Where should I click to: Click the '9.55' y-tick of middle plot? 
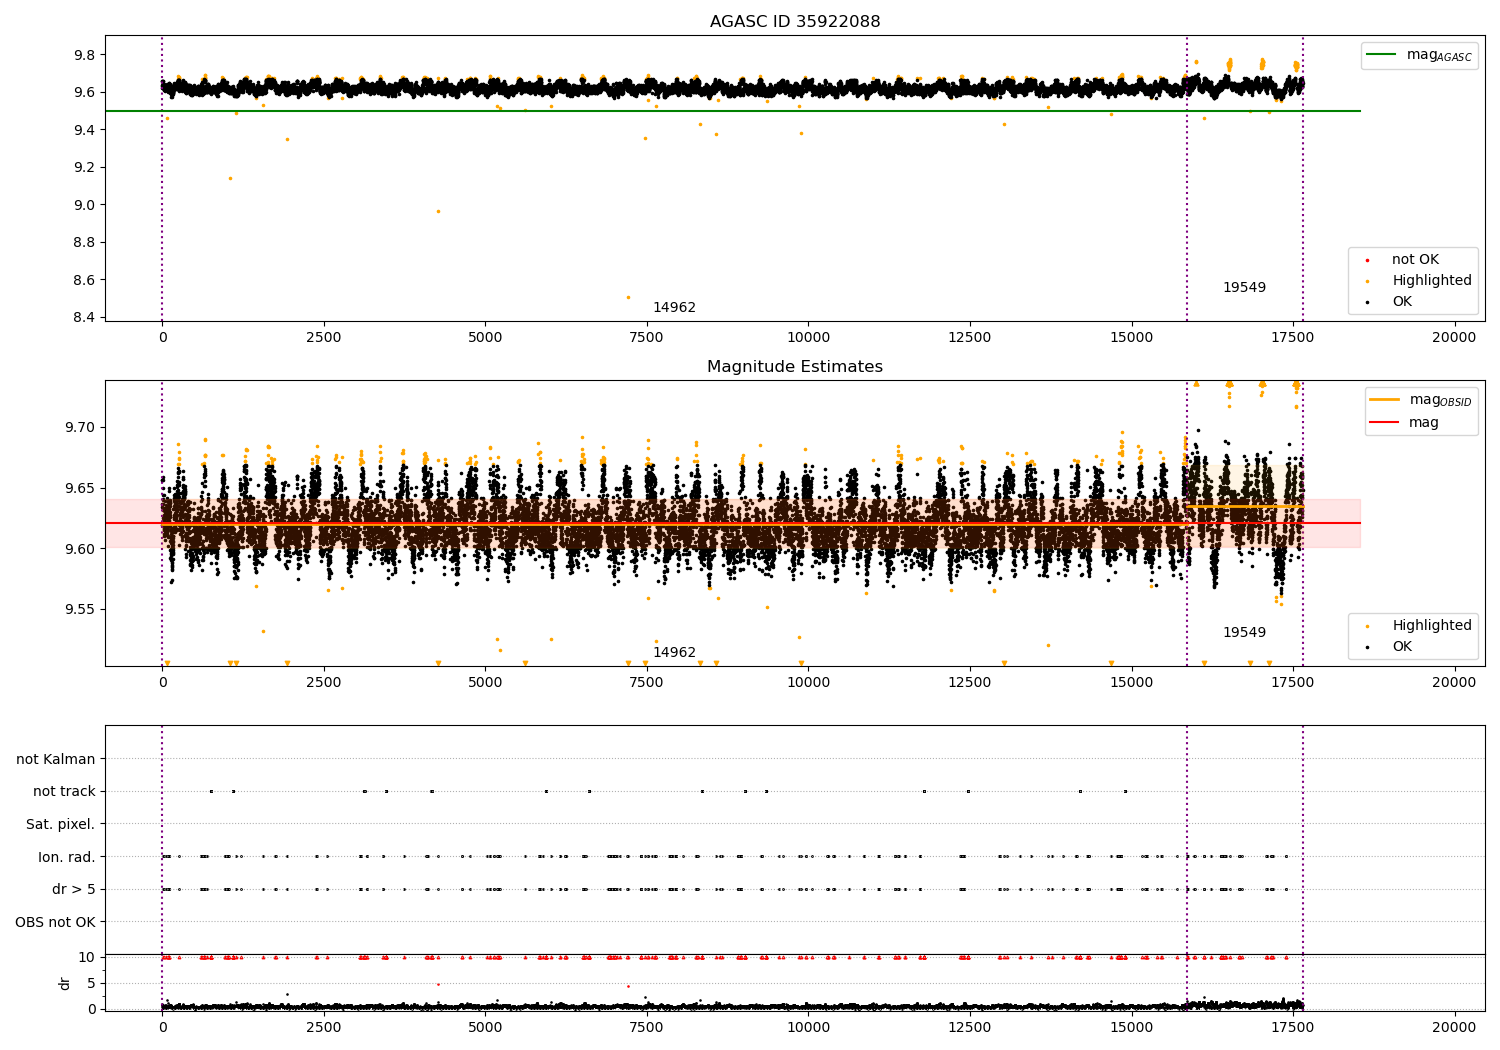(x=80, y=610)
